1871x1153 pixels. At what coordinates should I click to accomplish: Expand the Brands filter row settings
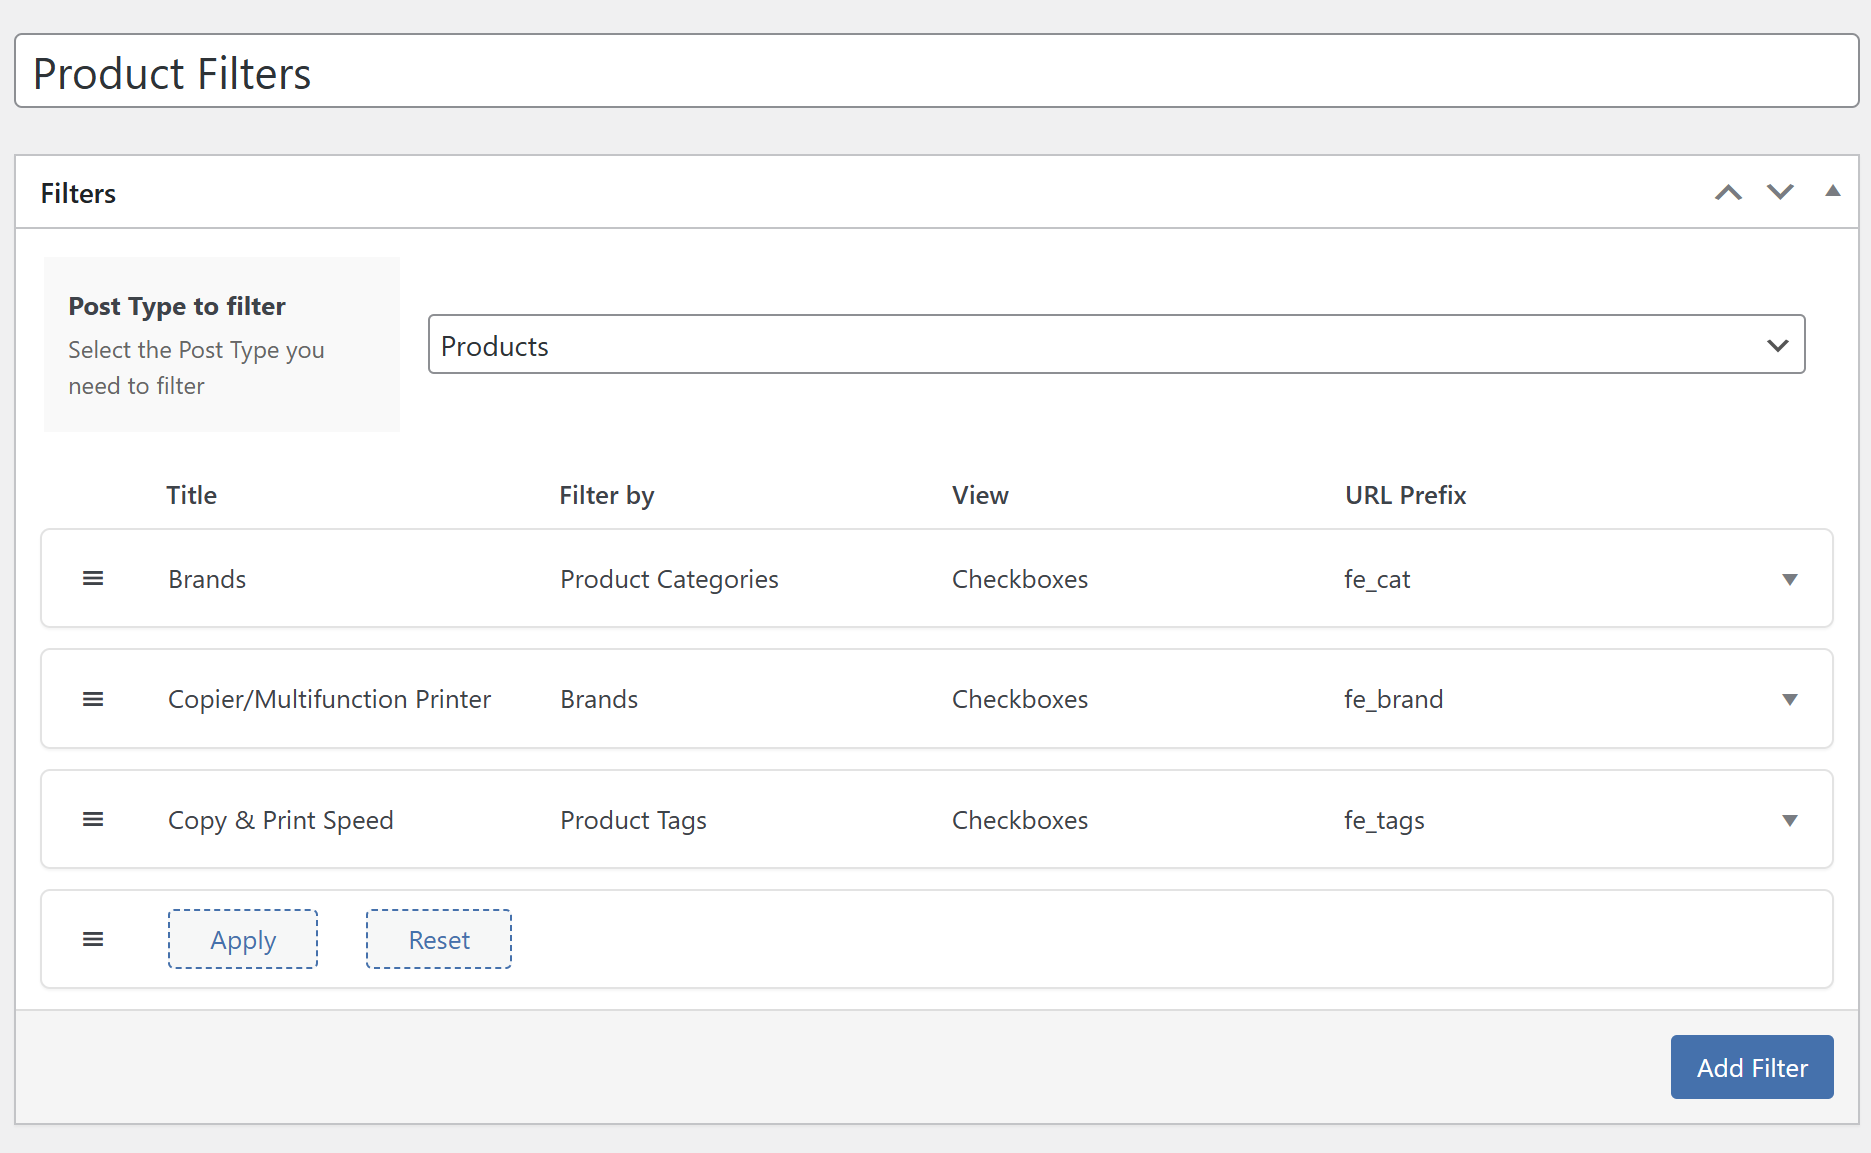coord(1790,580)
